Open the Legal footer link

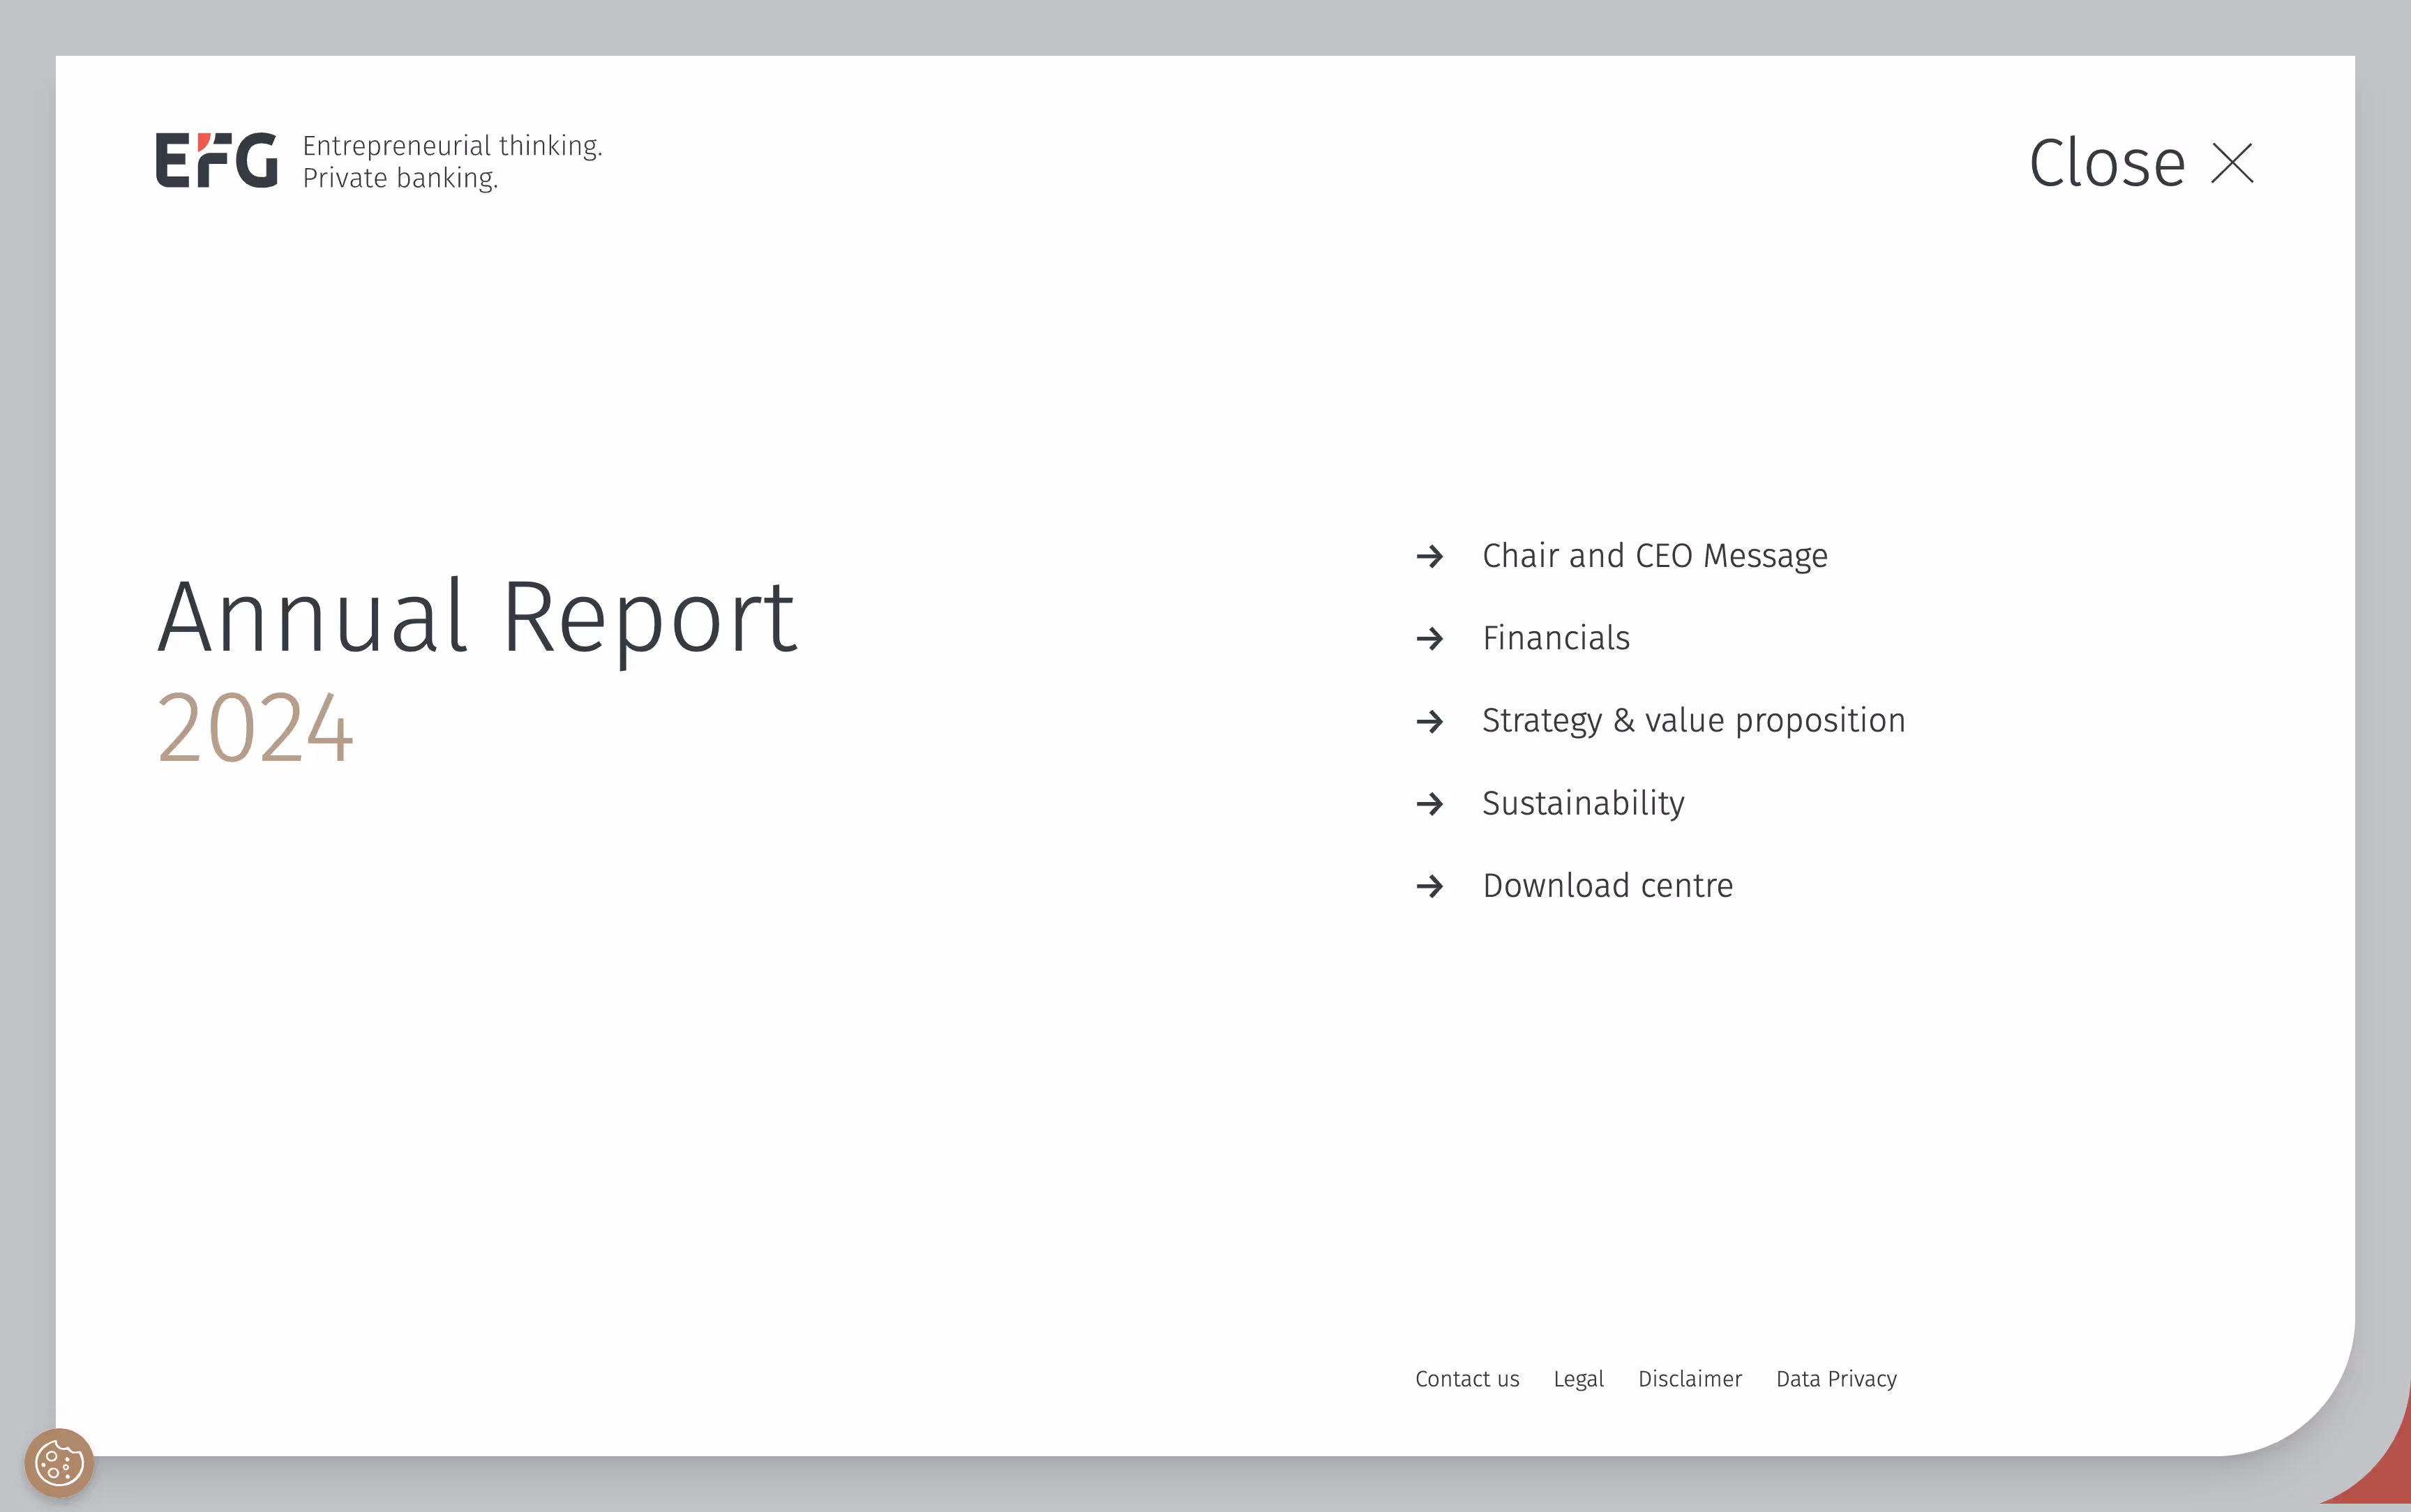click(1578, 1379)
